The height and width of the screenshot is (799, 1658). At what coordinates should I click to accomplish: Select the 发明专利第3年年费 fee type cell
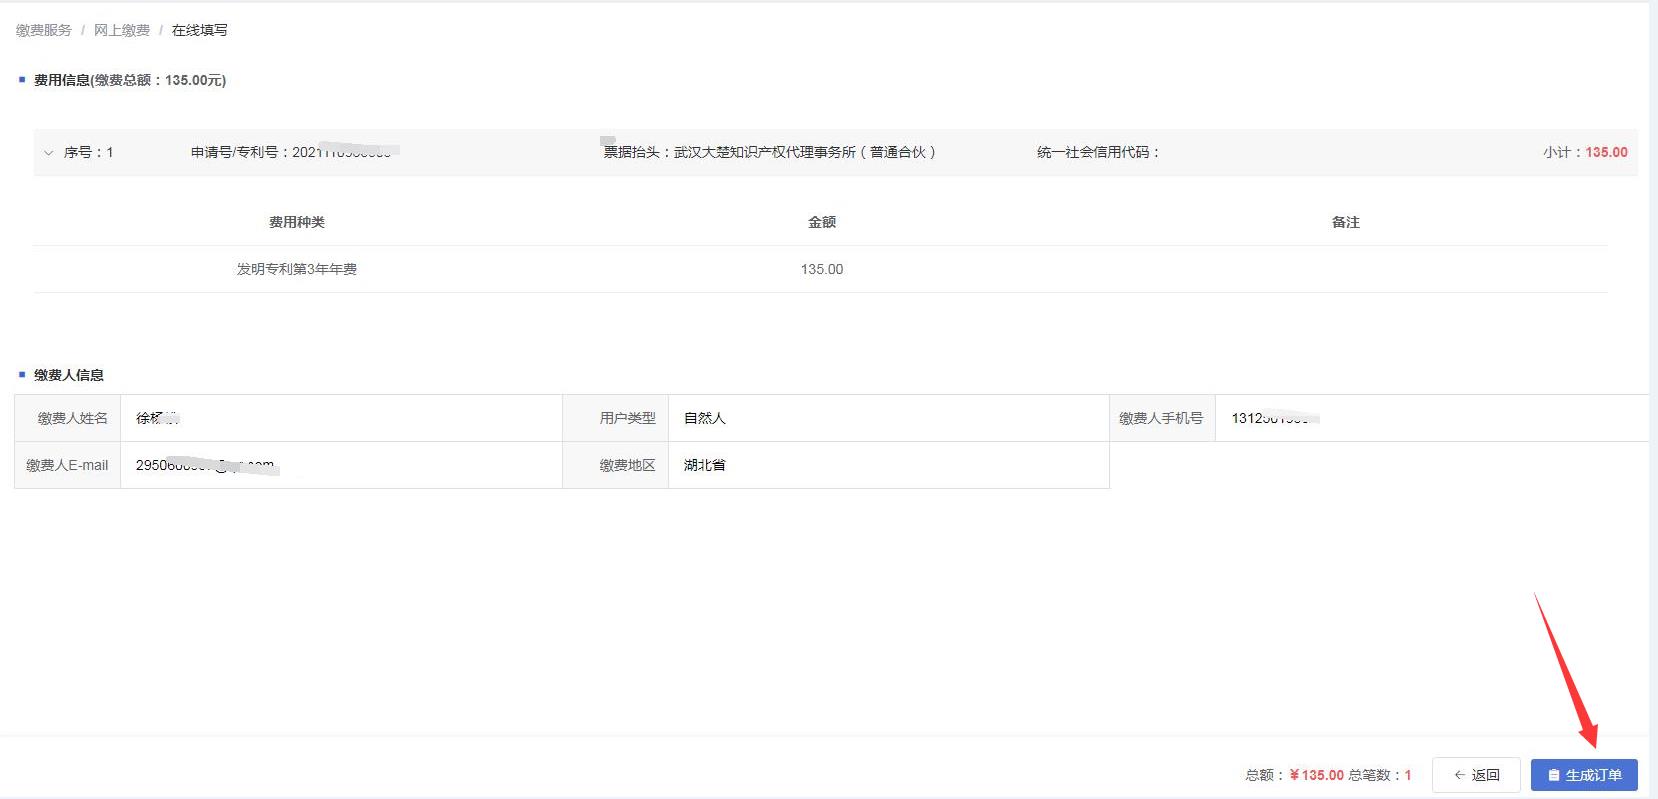[296, 269]
